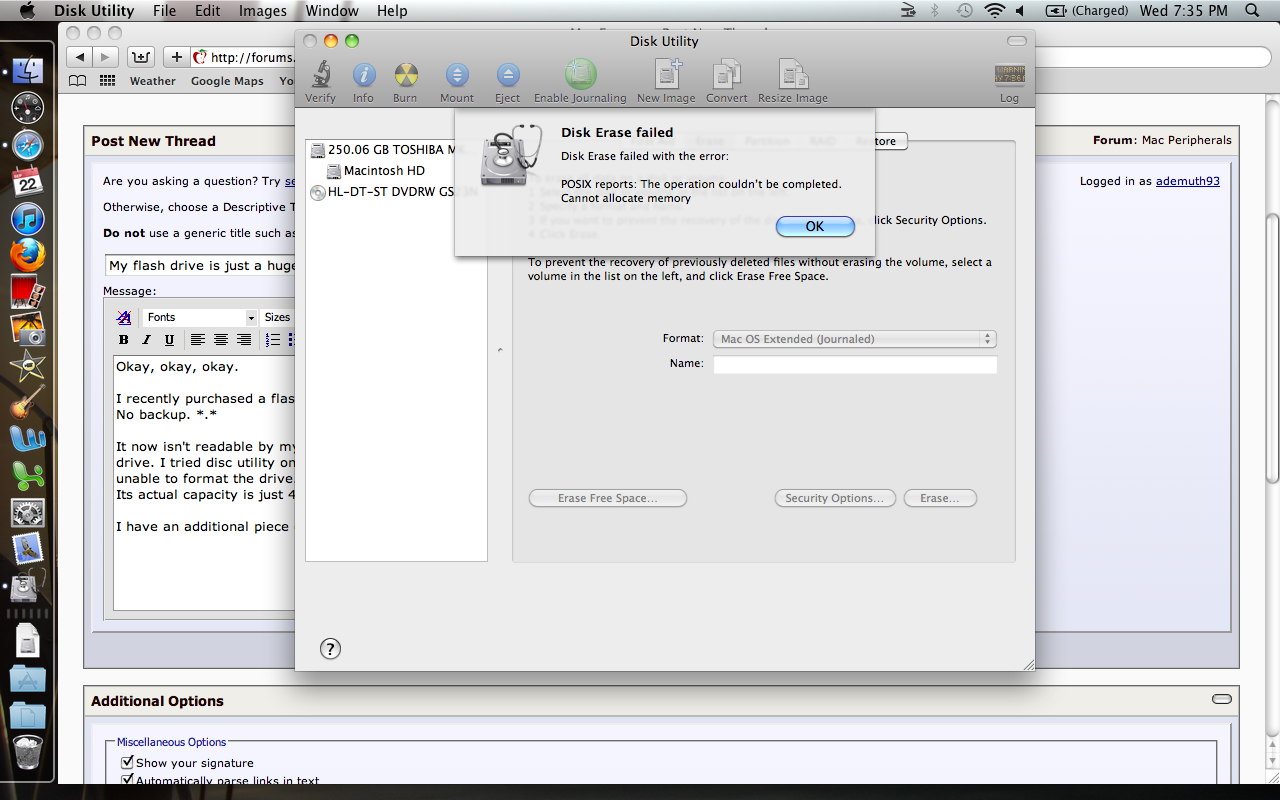Open the Format pop-up menu
The image size is (1280, 800).
855,339
